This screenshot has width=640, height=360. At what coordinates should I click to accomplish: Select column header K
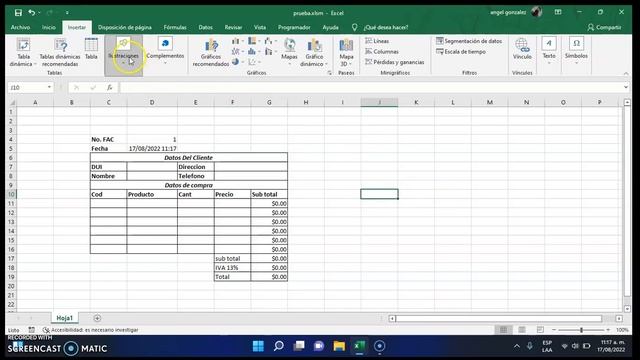tap(416, 102)
